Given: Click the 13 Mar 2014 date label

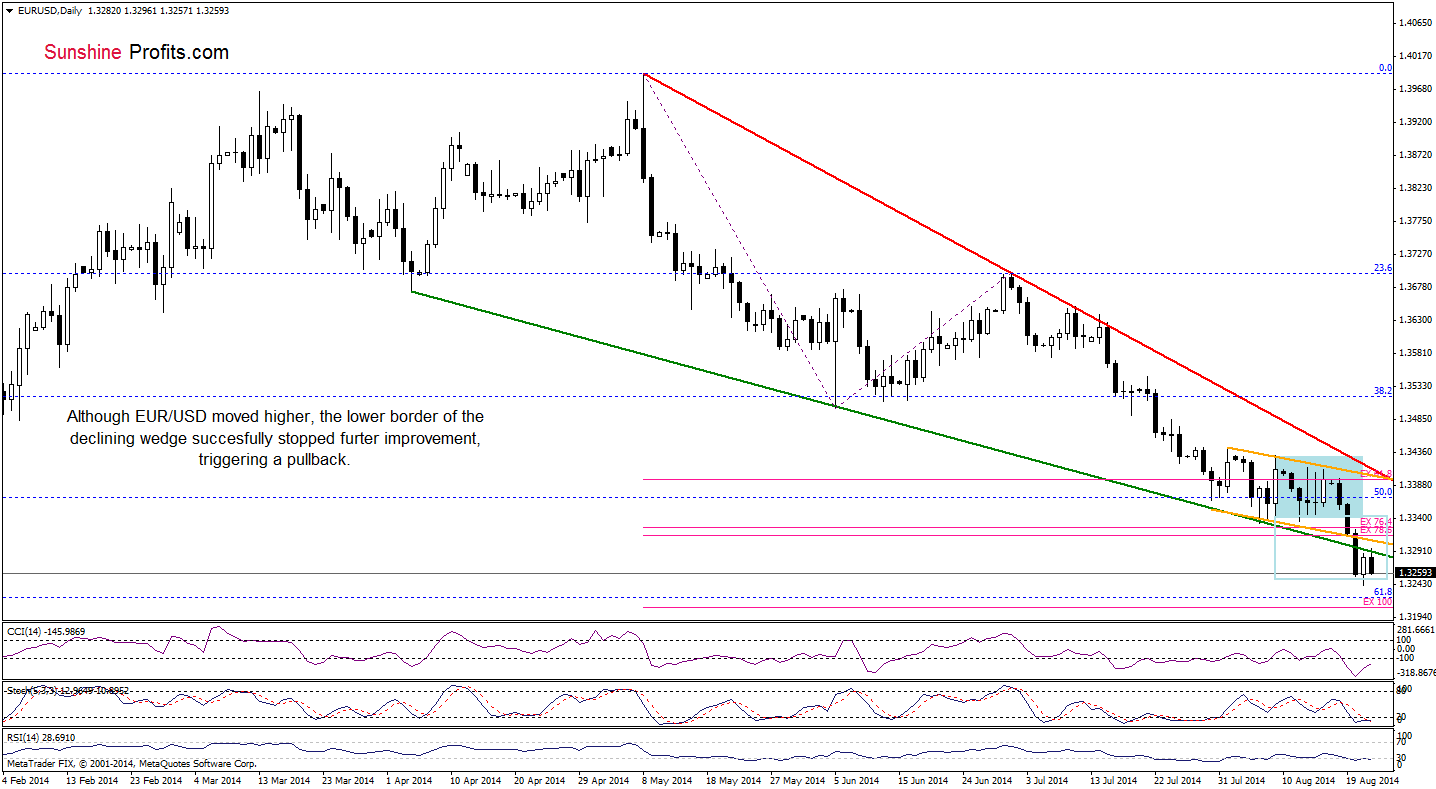Looking at the screenshot, I should 285,779.
